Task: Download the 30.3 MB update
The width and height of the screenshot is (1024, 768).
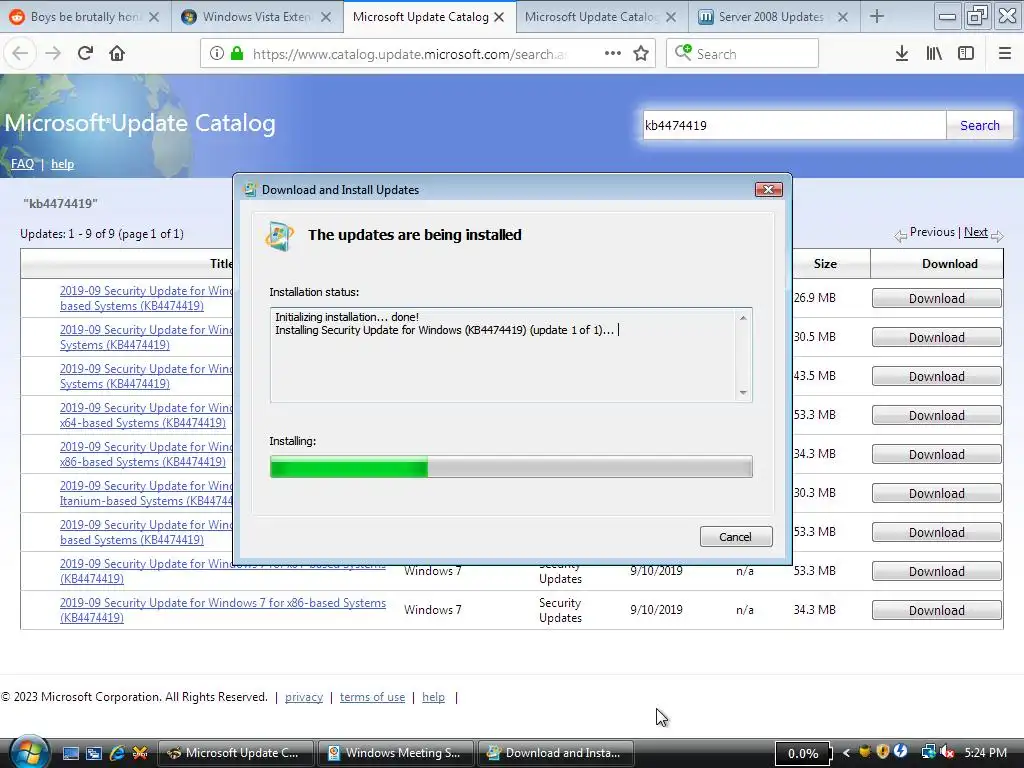Action: pos(936,494)
